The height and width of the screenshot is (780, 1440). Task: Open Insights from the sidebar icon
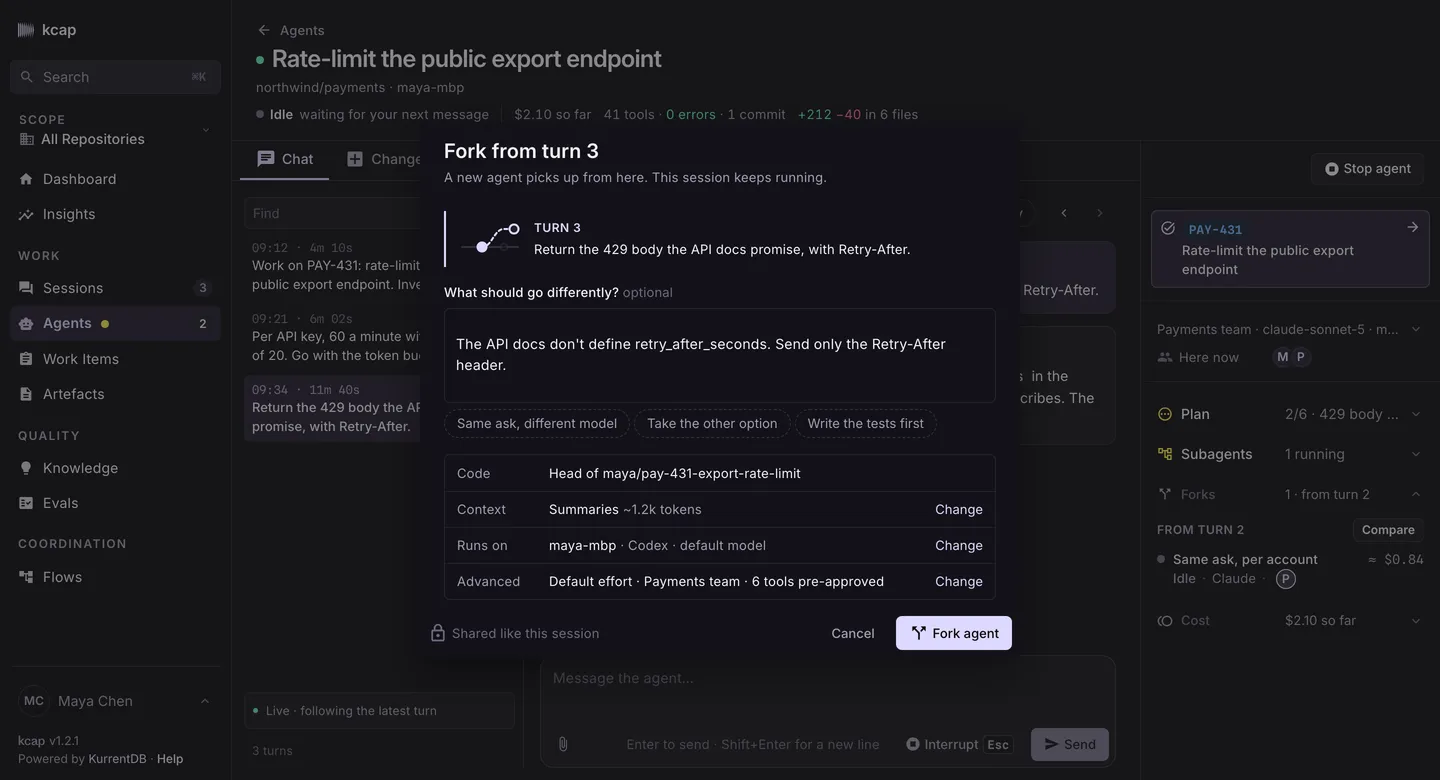click(x=26, y=214)
